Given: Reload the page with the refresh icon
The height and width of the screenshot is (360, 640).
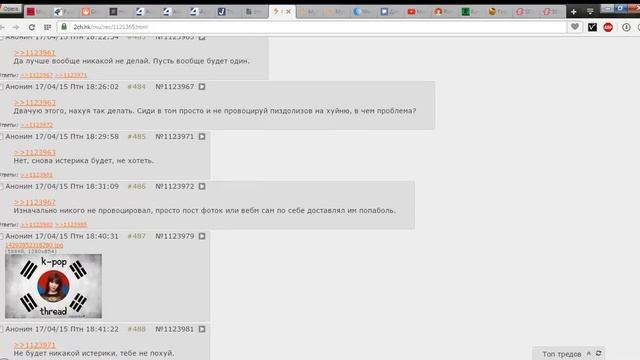Looking at the screenshot, I should click(31, 27).
